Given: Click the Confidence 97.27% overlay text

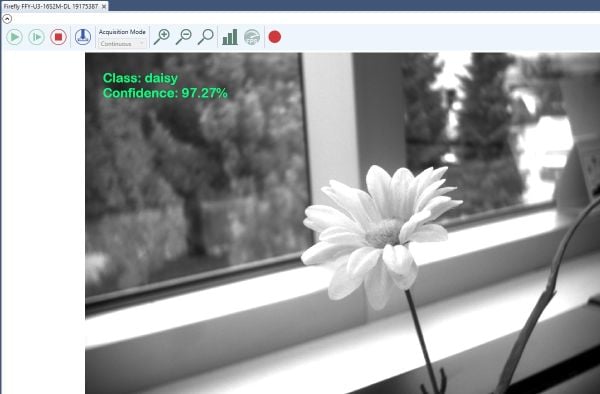Looking at the screenshot, I should tap(165, 93).
